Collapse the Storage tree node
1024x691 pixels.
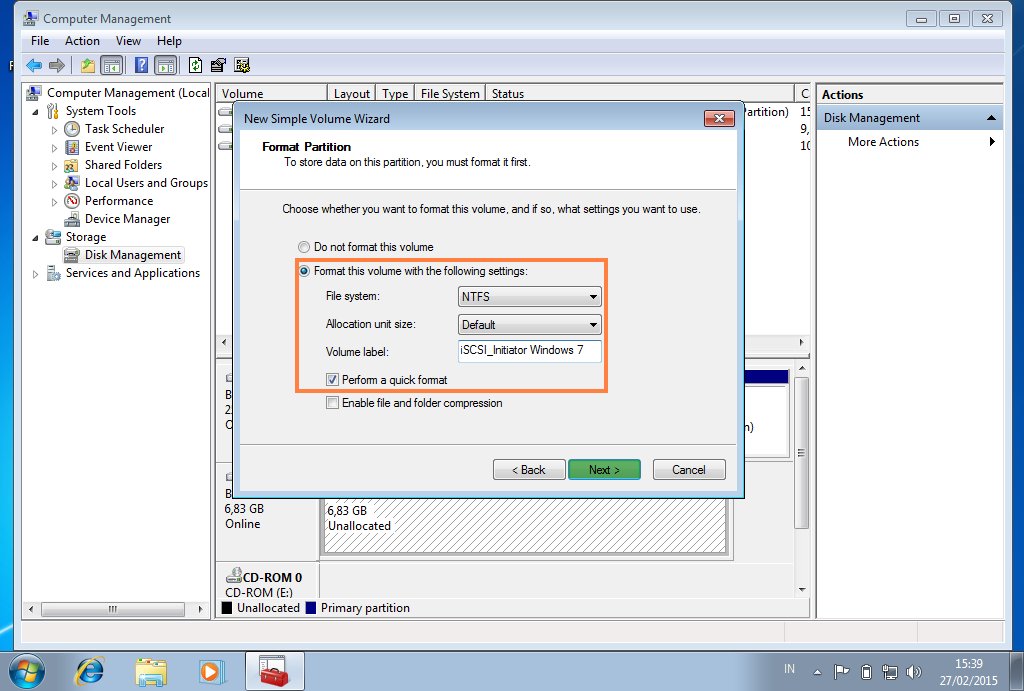point(35,238)
